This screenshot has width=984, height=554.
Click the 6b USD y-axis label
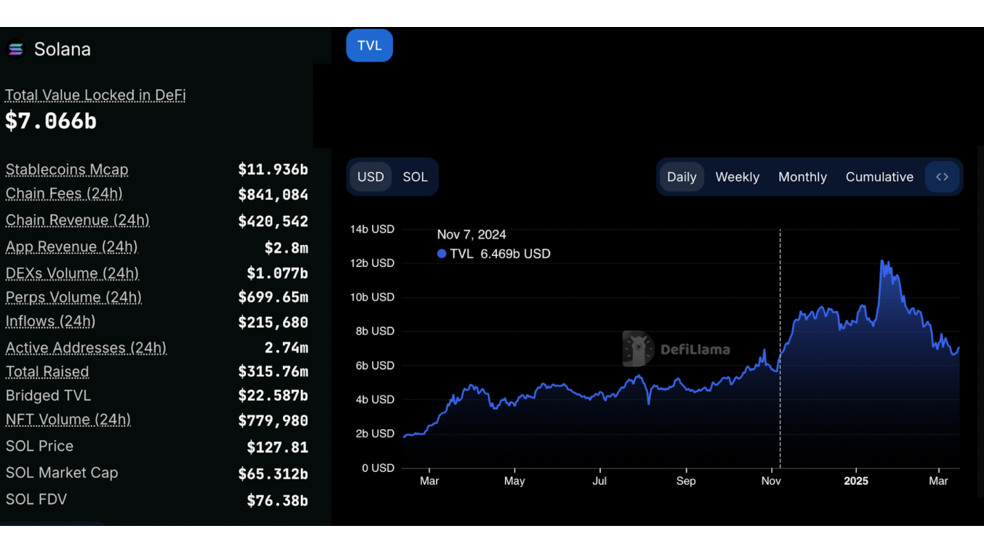375,365
